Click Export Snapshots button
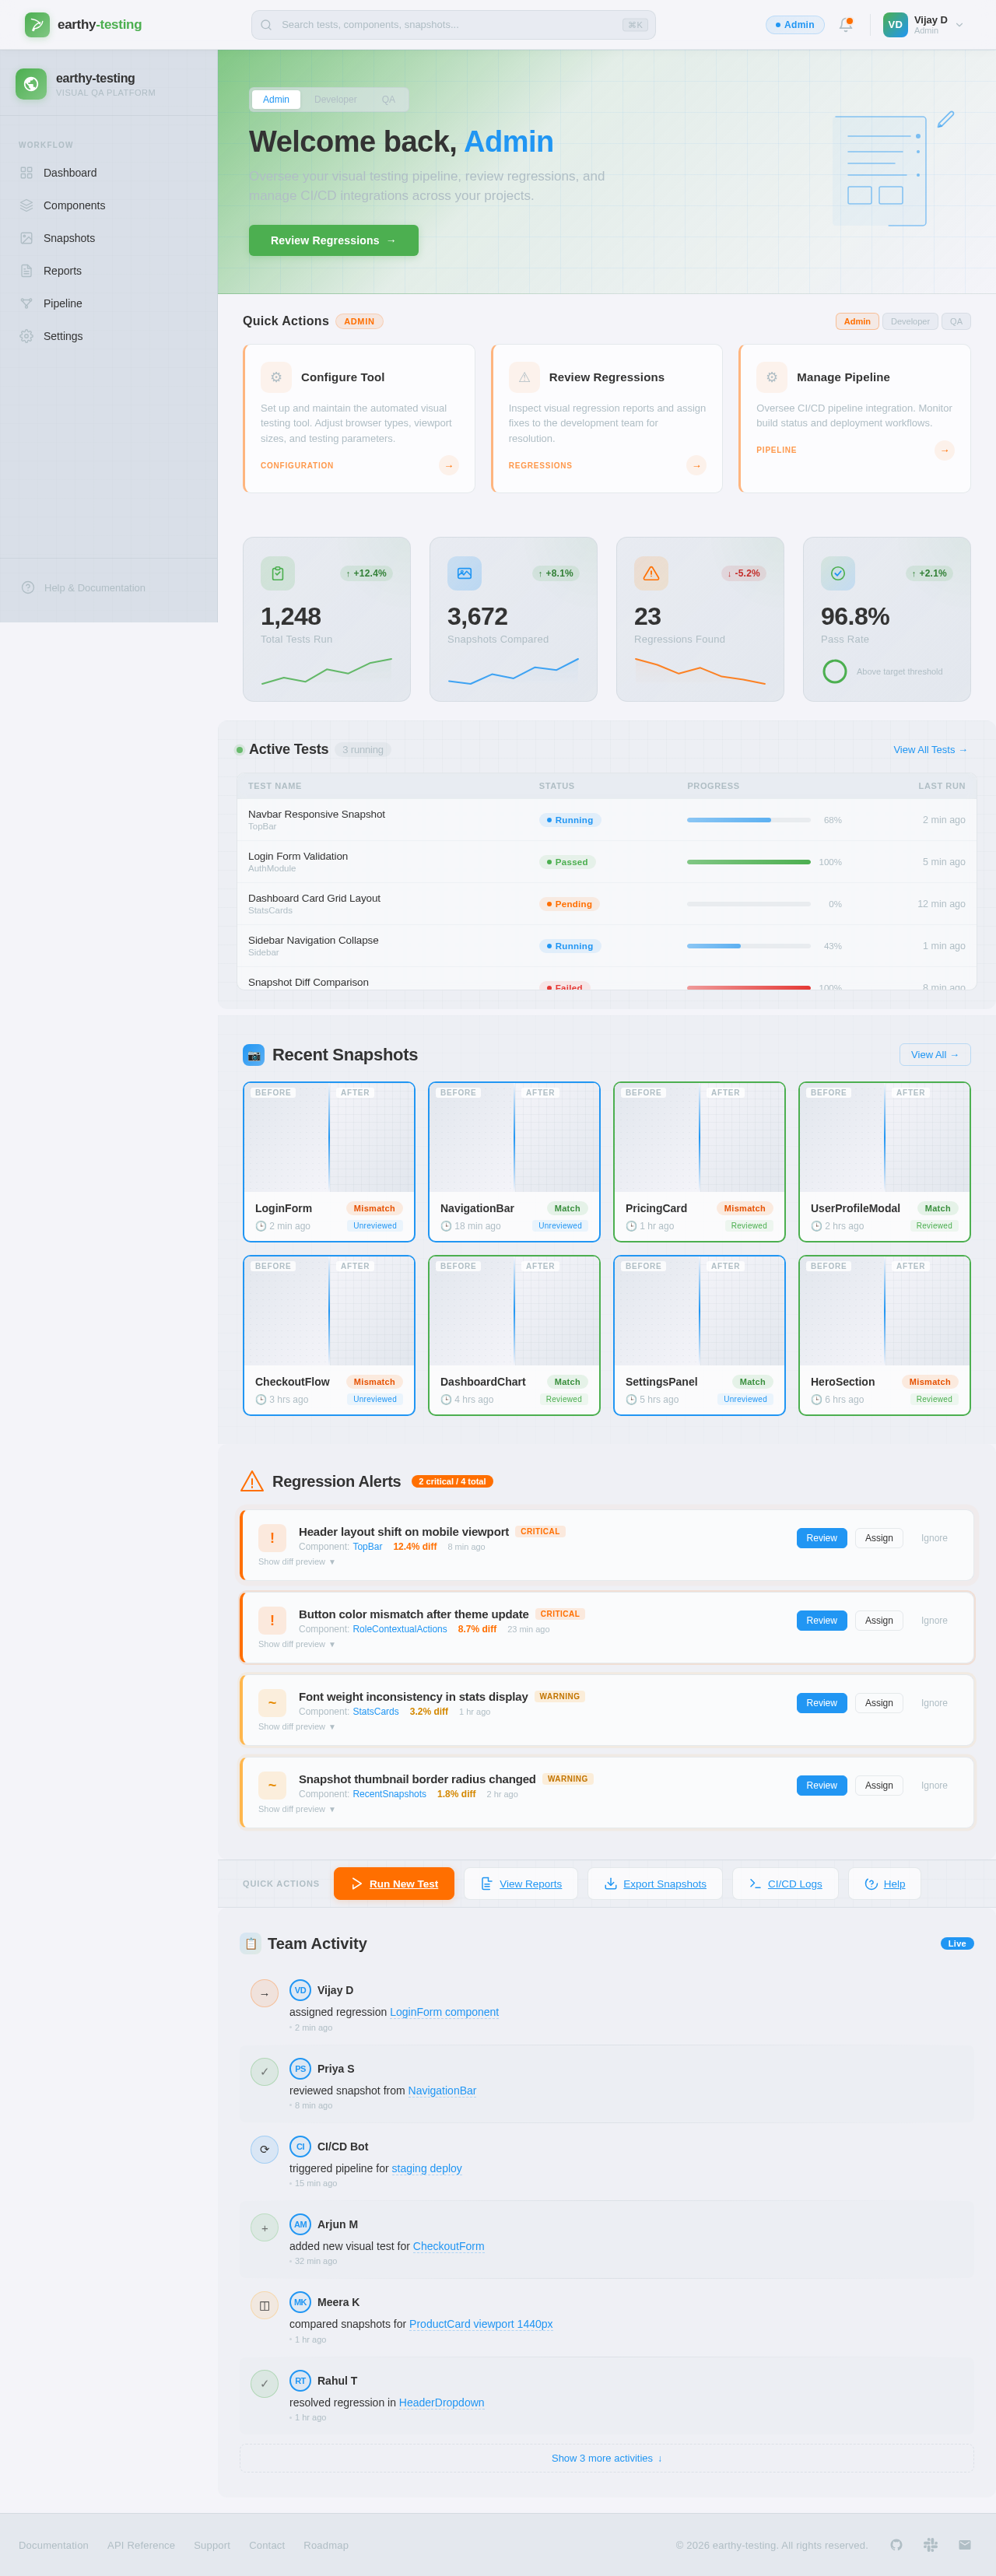This screenshot has width=996, height=2576. tap(655, 1884)
